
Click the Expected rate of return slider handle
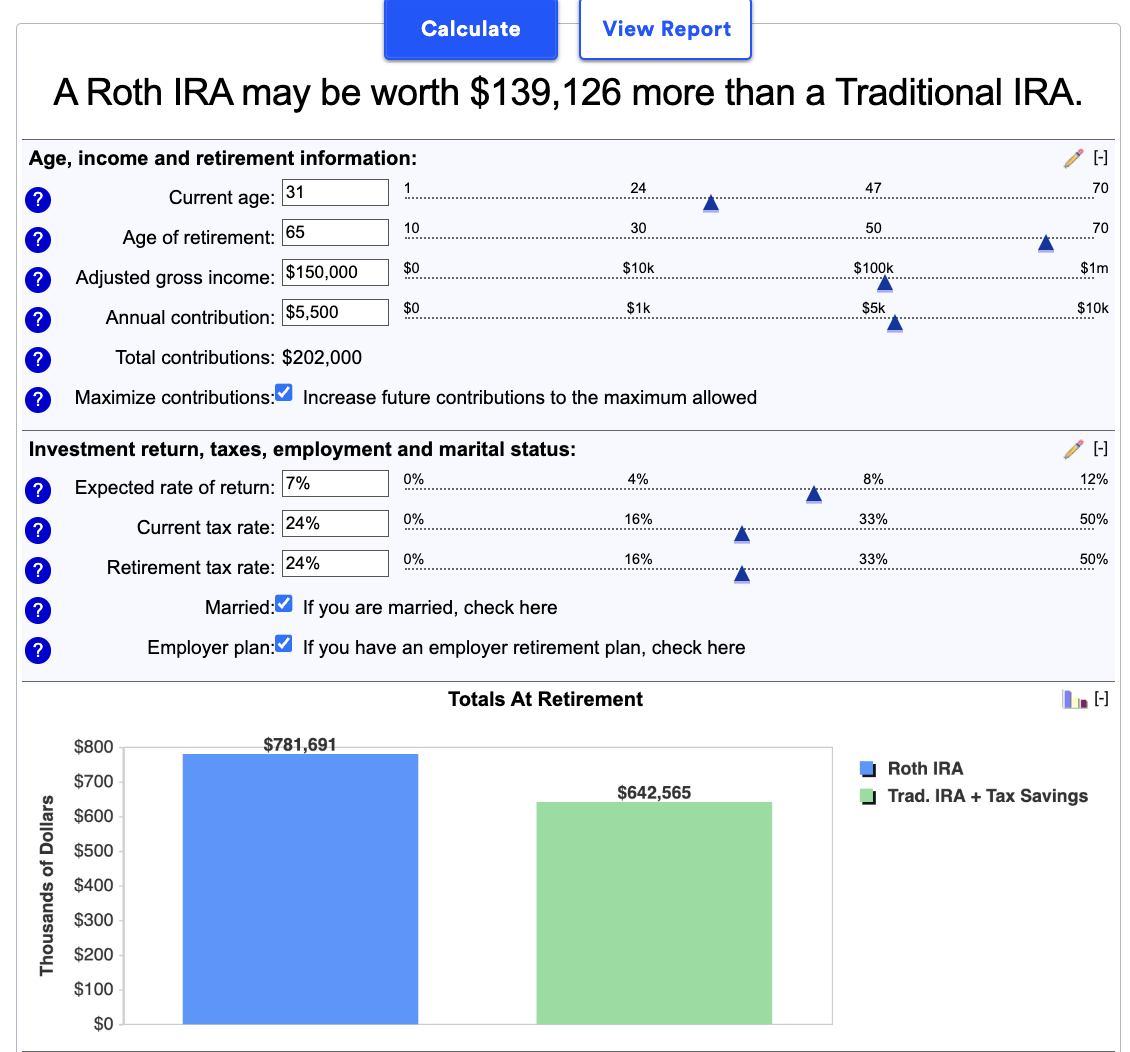[814, 494]
